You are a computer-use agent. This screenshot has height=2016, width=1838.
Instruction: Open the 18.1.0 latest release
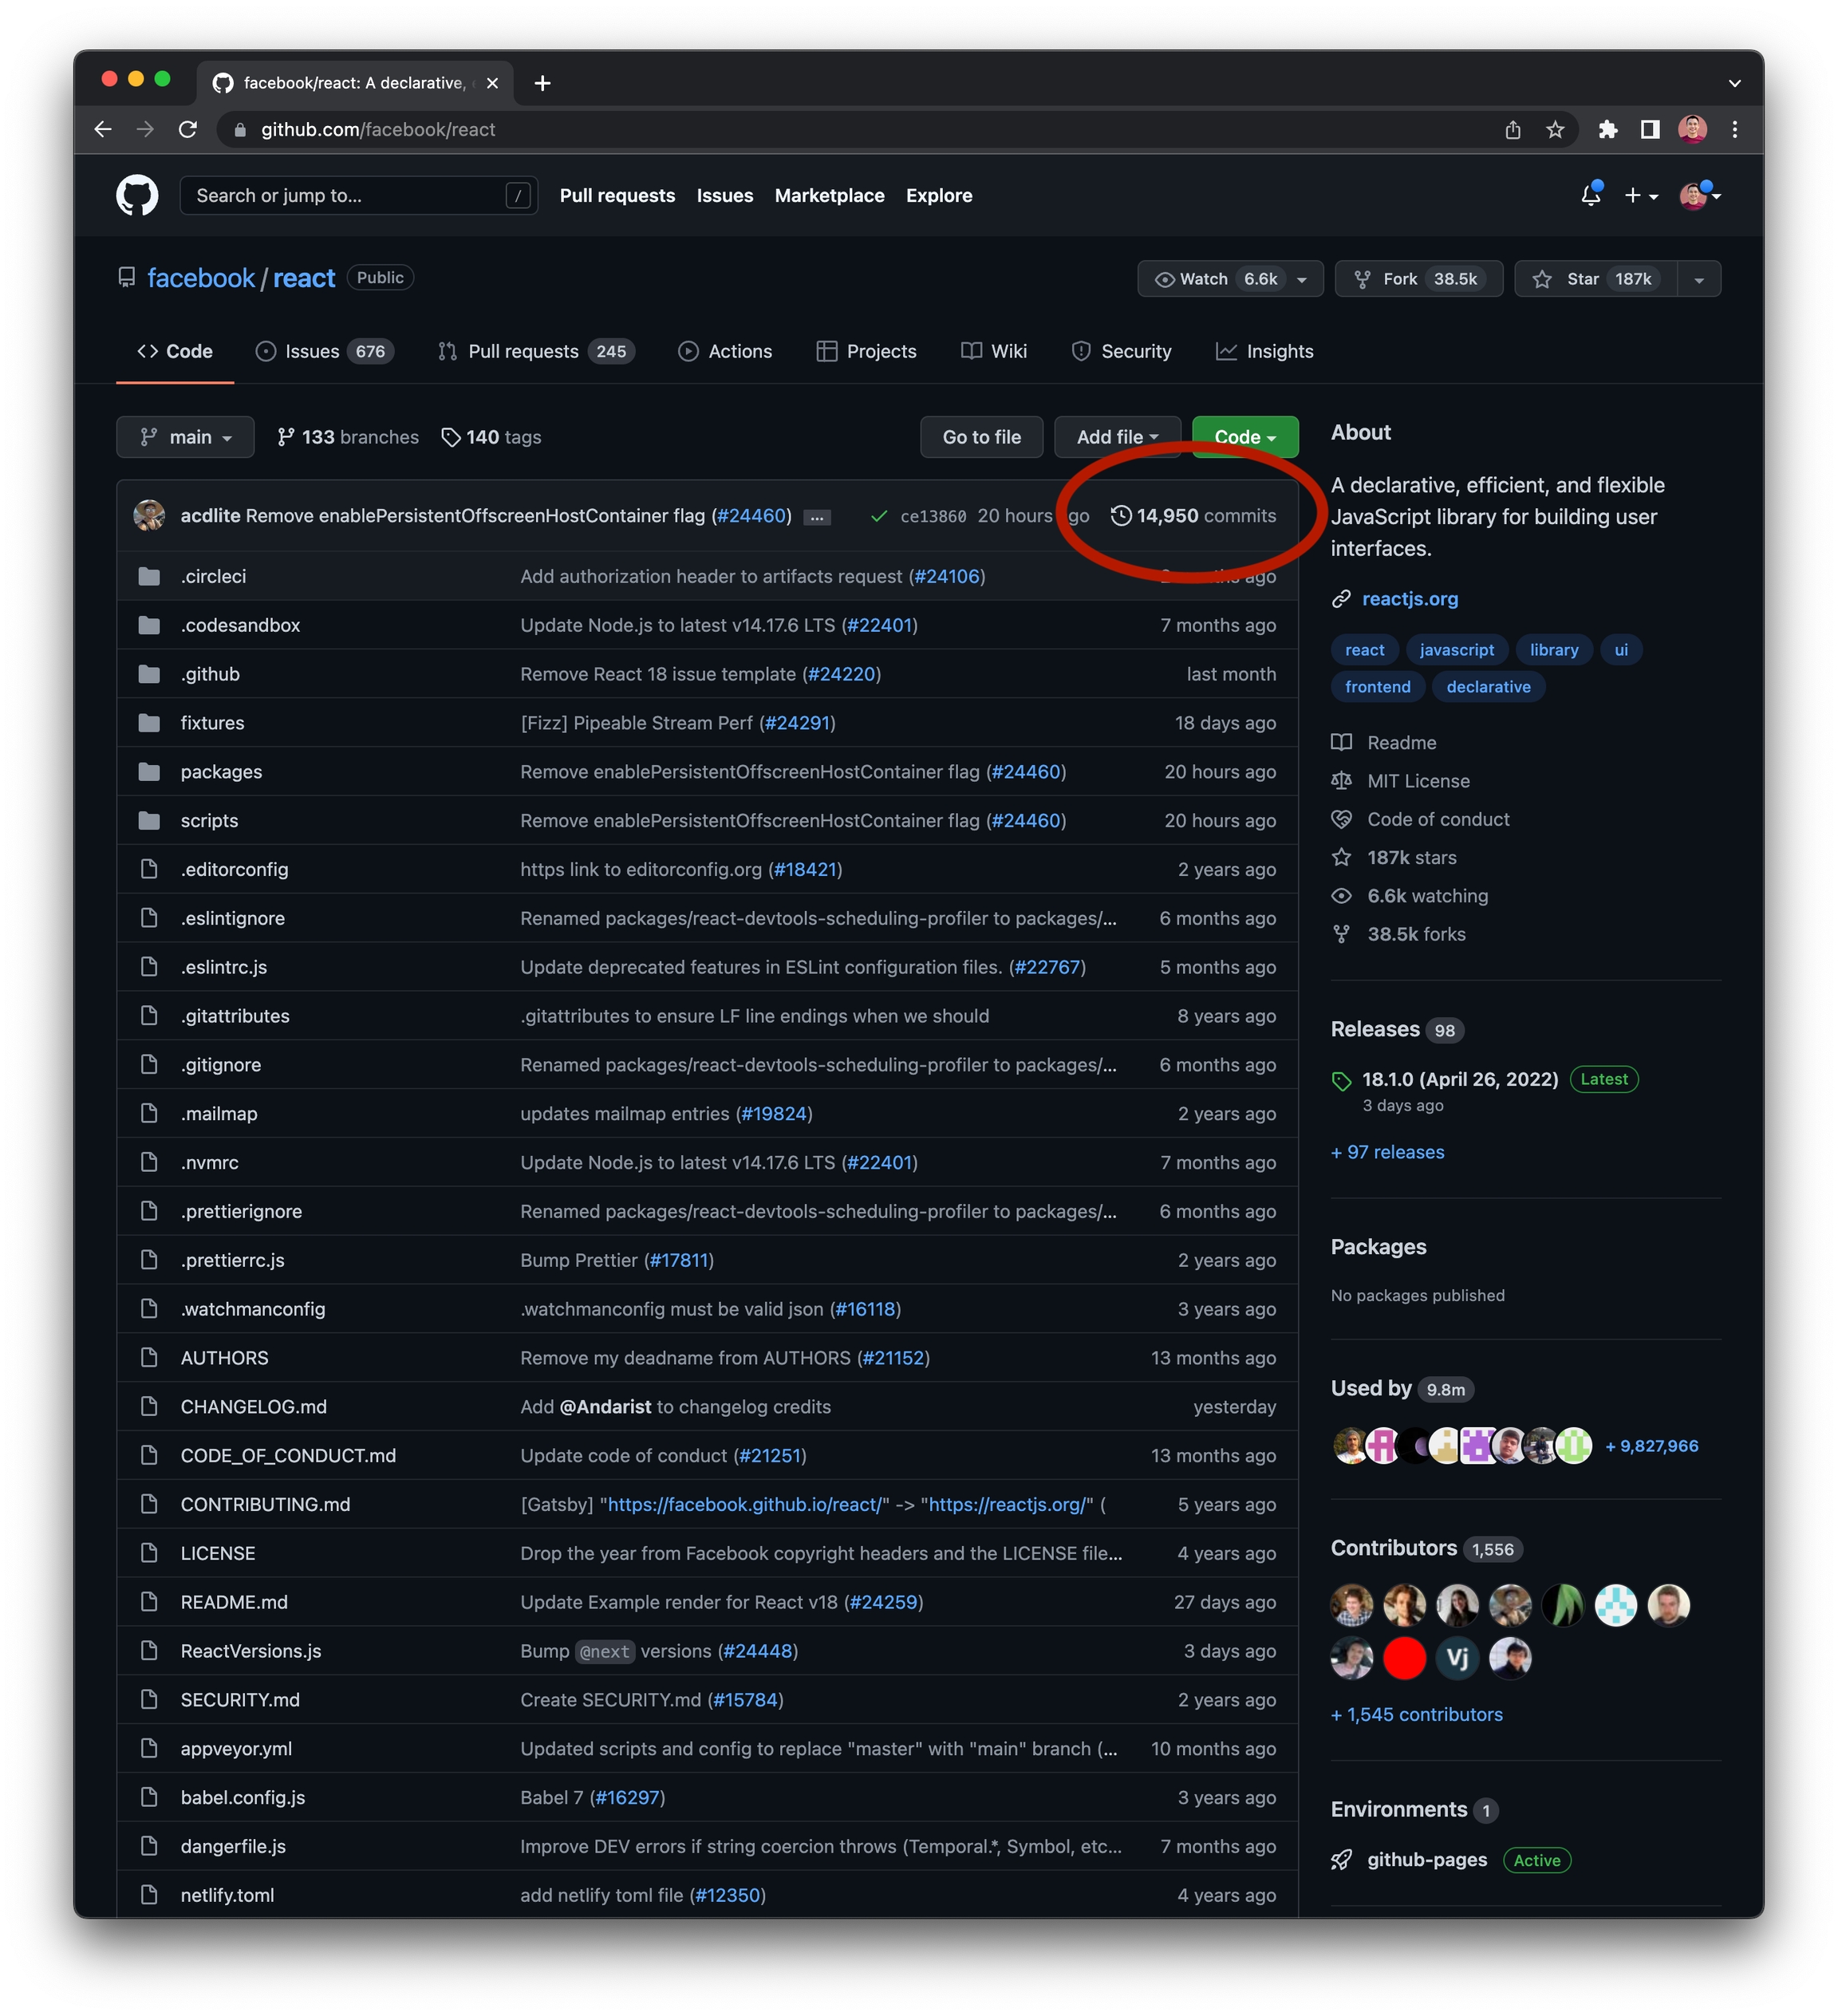(1460, 1079)
